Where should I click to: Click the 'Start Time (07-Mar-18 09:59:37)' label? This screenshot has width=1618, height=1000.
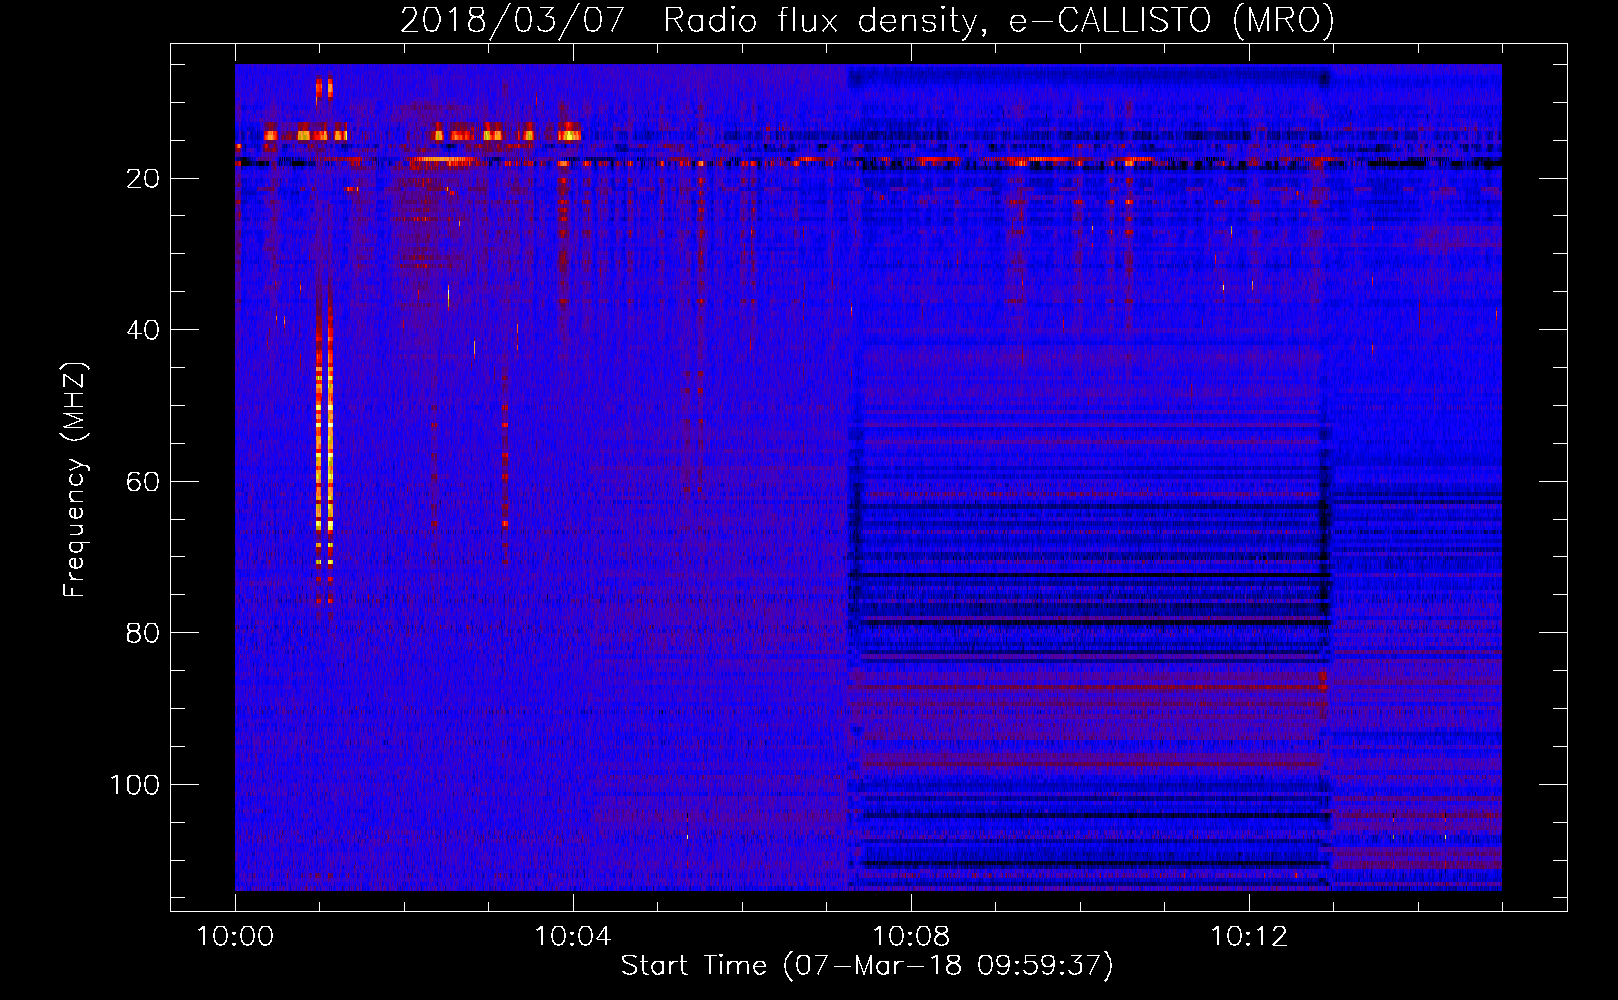(866, 966)
